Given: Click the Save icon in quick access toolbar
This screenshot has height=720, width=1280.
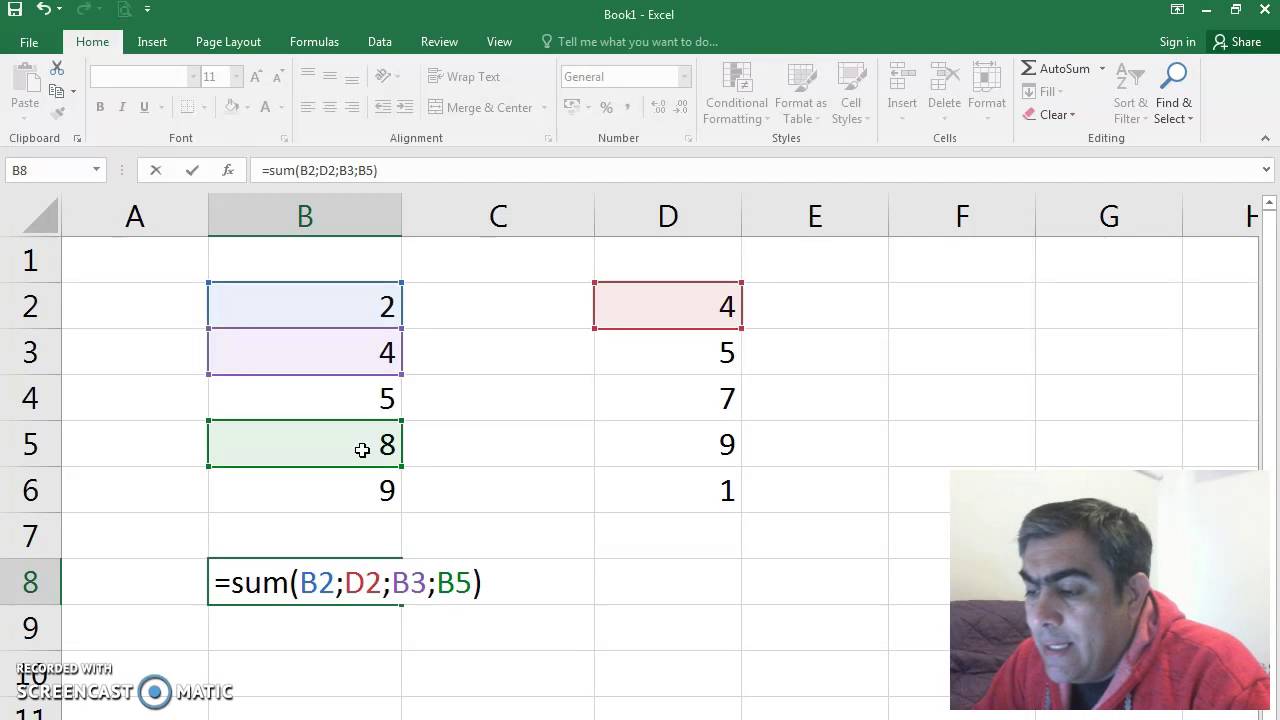Looking at the screenshot, I should [15, 10].
